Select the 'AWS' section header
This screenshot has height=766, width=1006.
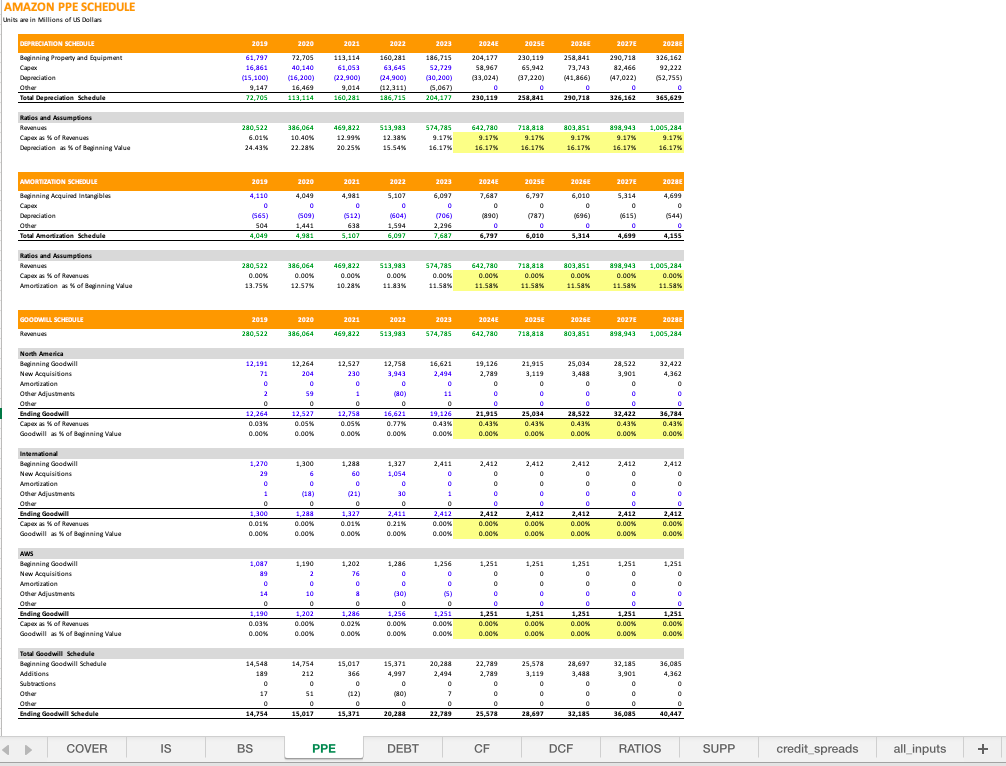click(26, 554)
